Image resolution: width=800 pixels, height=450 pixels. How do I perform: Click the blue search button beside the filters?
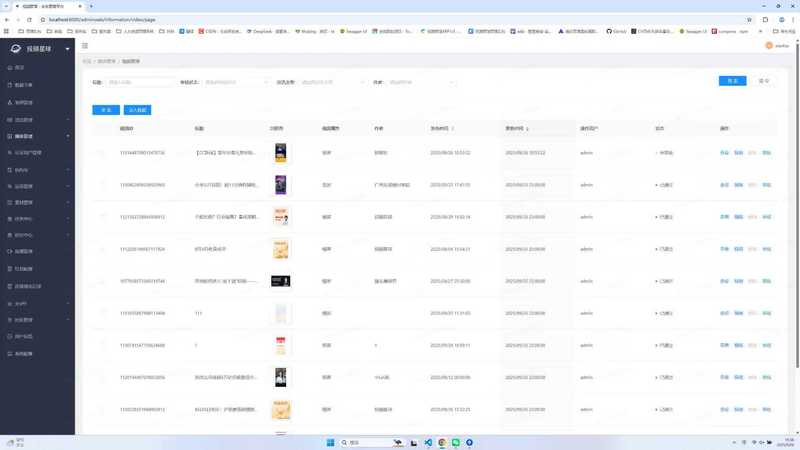point(732,81)
